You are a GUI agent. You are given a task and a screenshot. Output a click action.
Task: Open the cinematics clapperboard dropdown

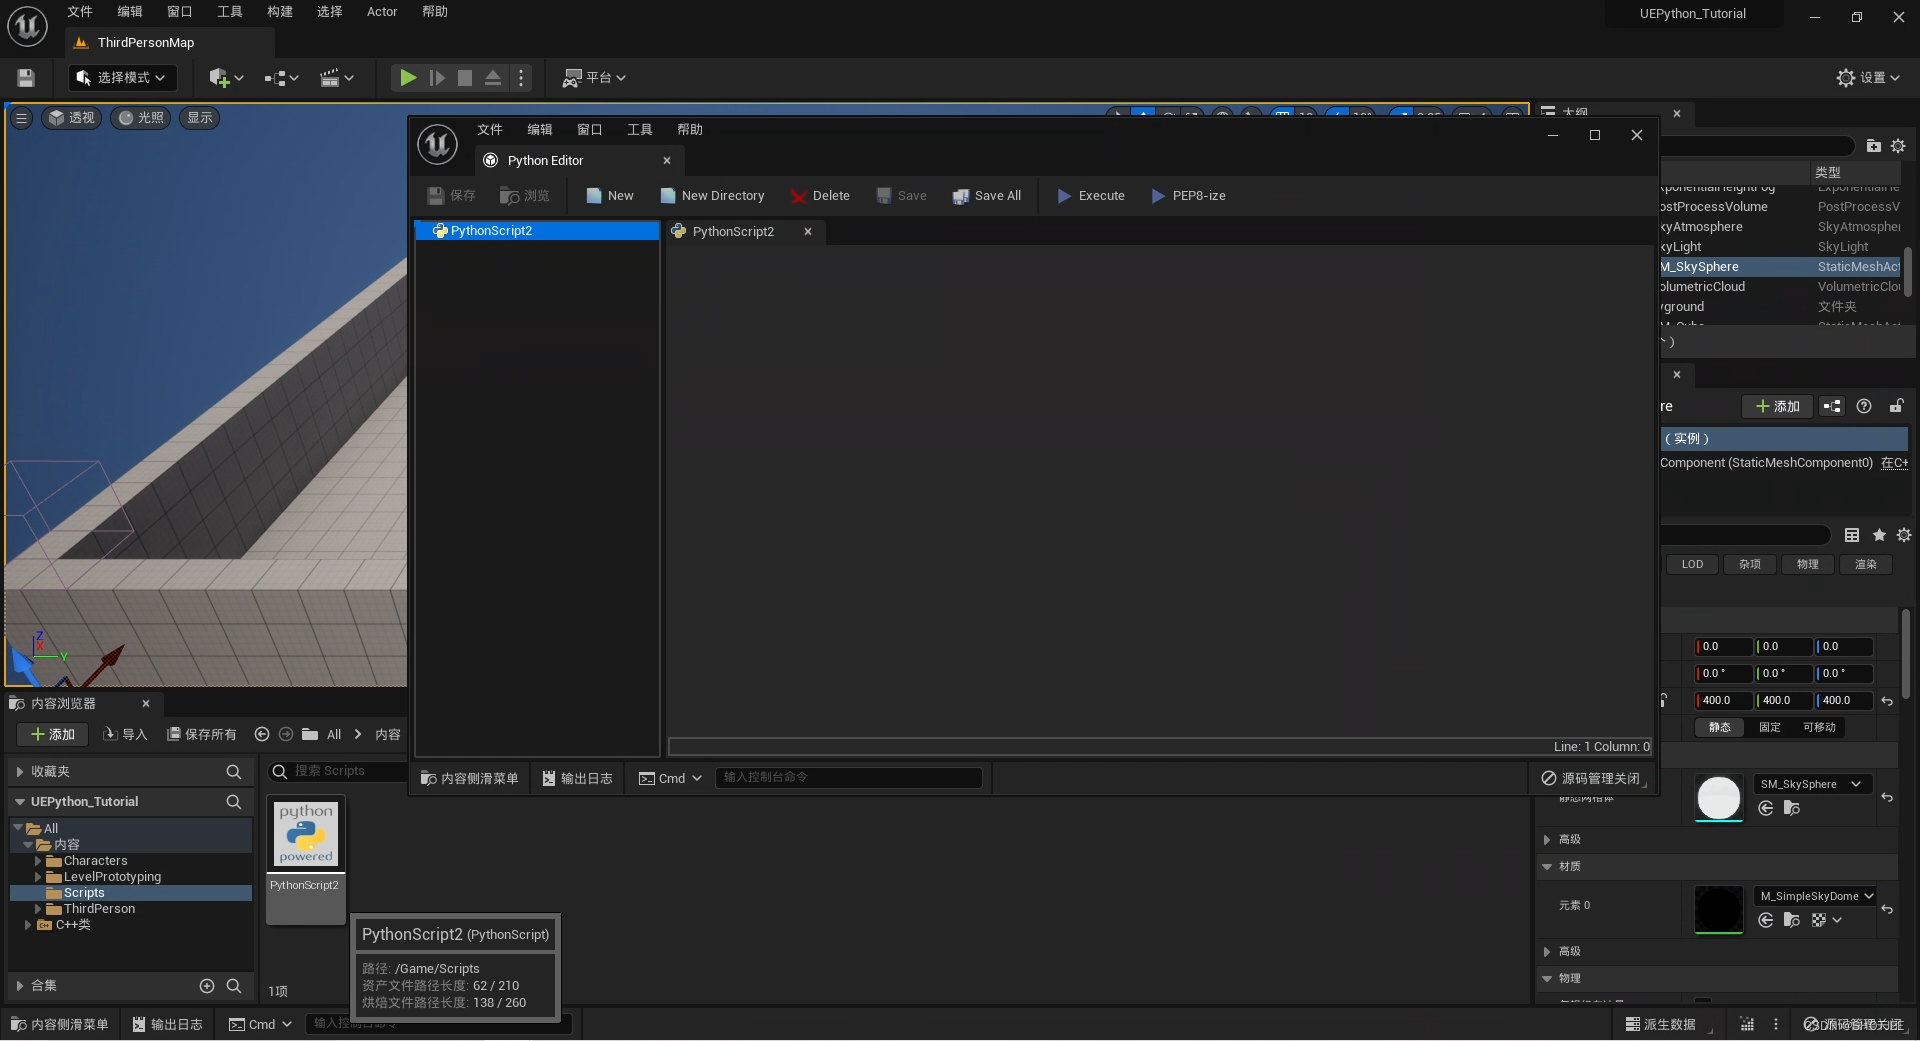pyautogui.click(x=336, y=78)
